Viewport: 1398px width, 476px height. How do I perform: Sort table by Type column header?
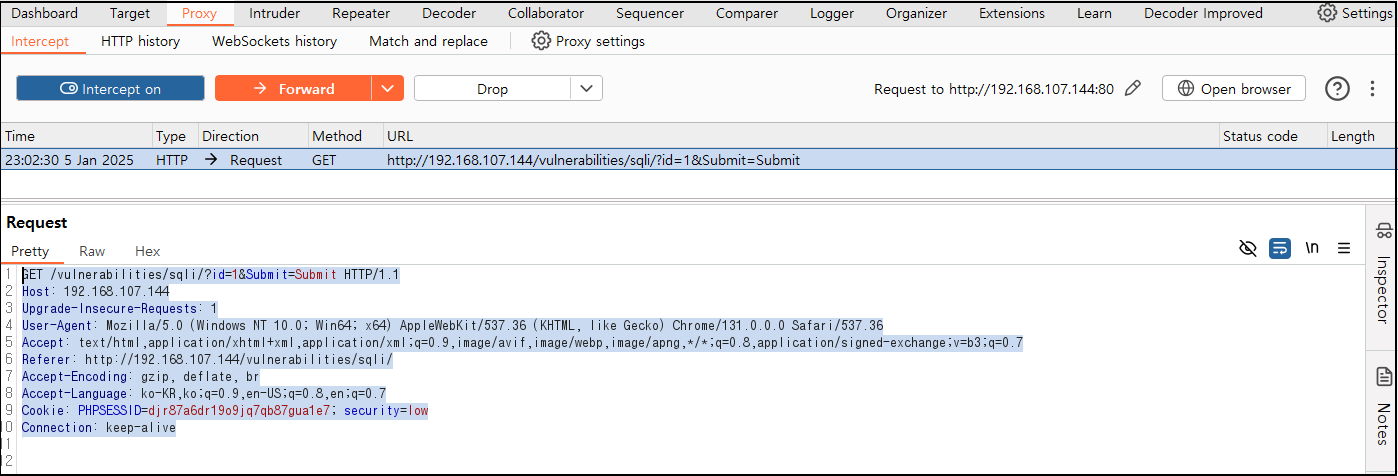[x=174, y=136]
